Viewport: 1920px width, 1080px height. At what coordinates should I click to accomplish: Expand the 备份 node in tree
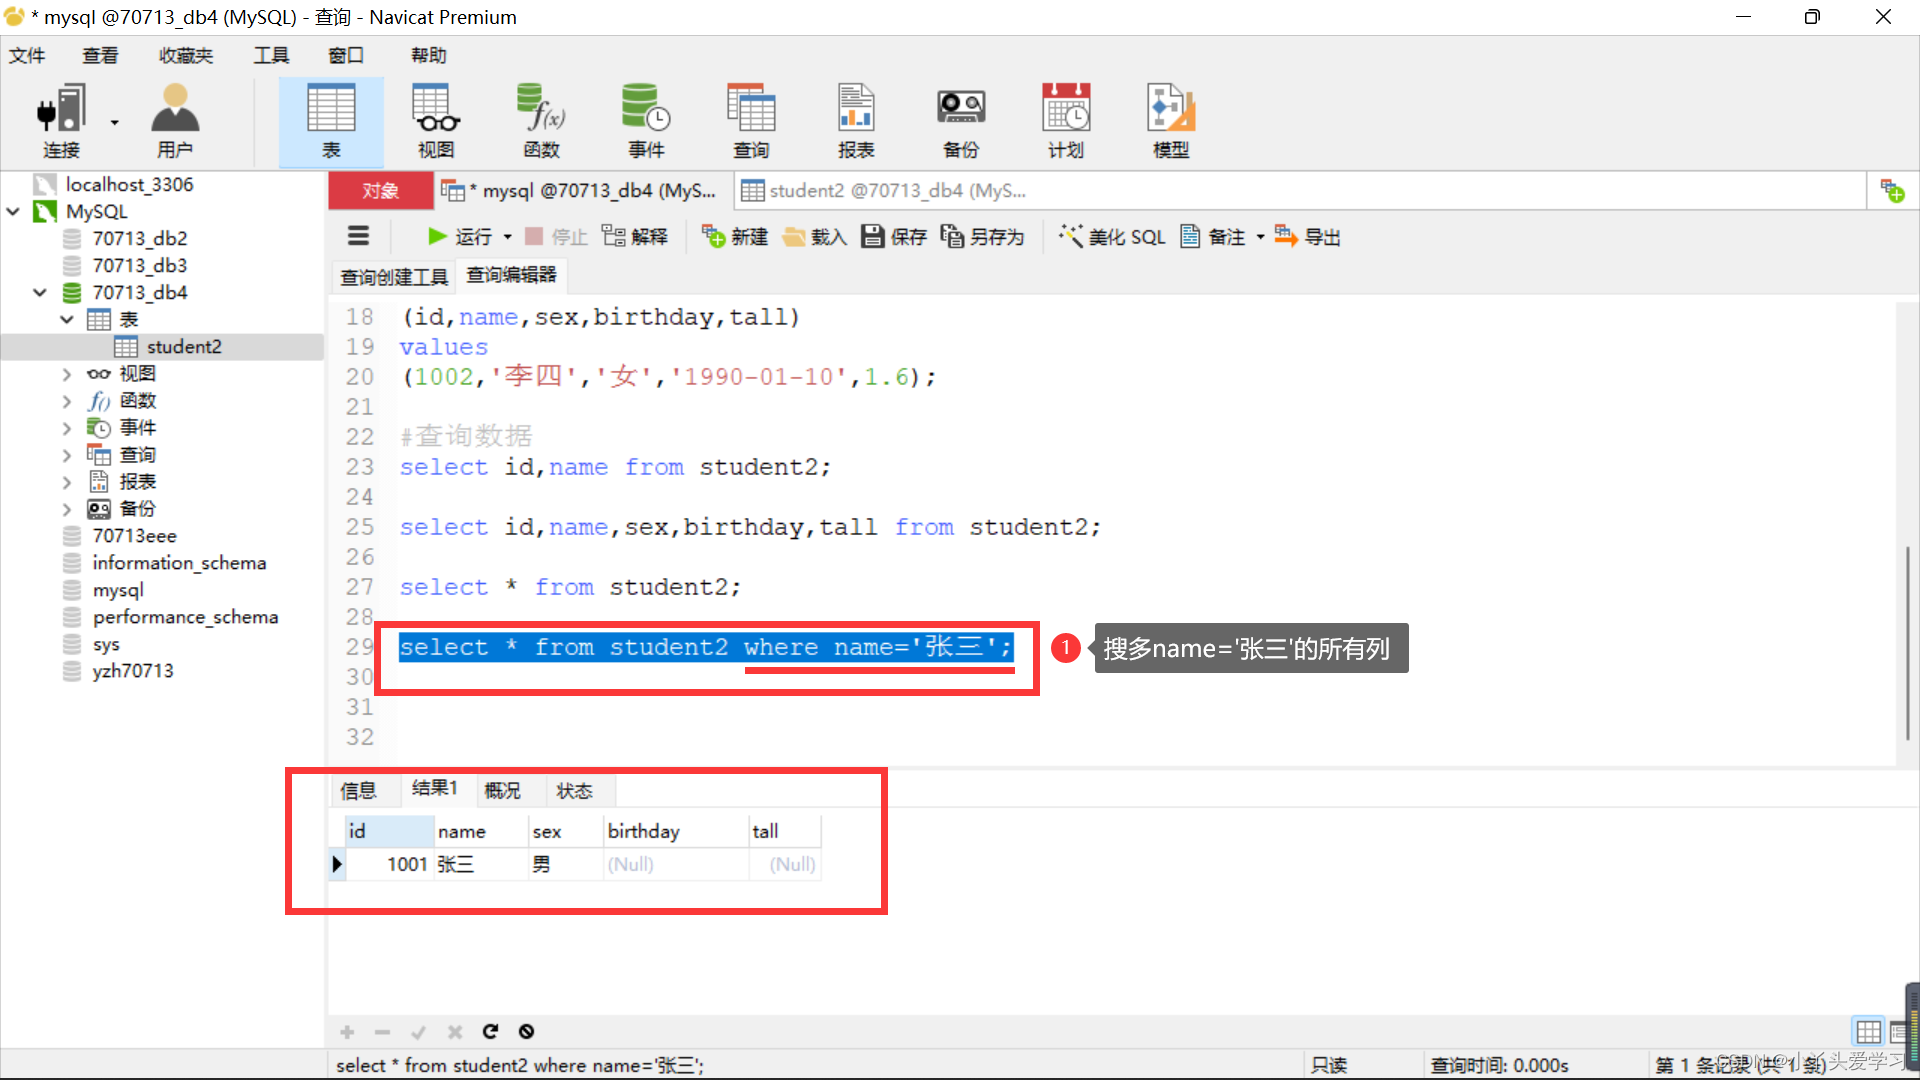67,509
